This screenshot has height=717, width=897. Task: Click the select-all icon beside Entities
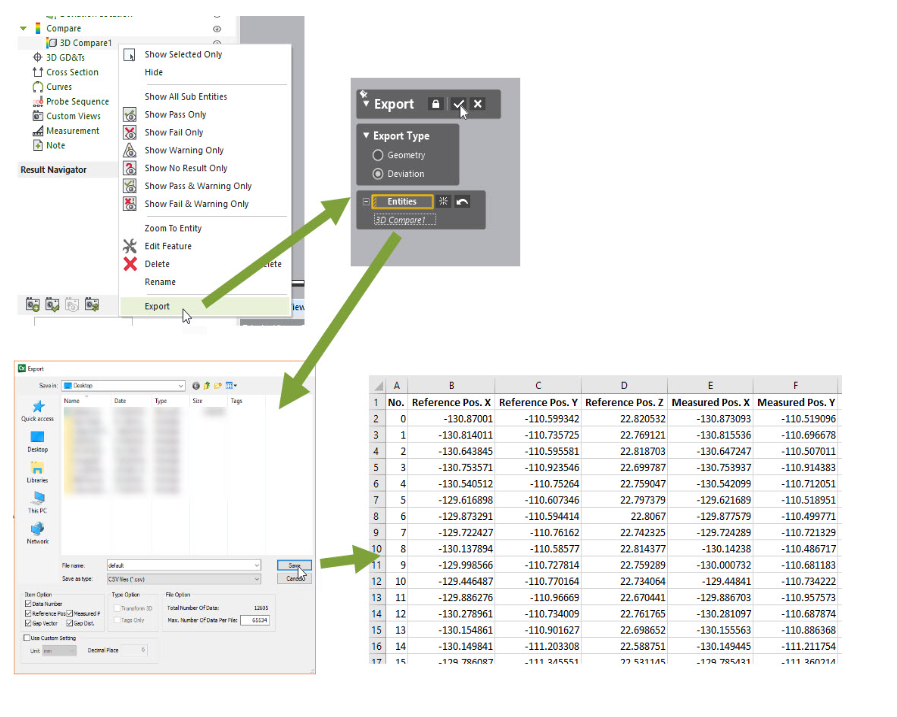pos(444,202)
